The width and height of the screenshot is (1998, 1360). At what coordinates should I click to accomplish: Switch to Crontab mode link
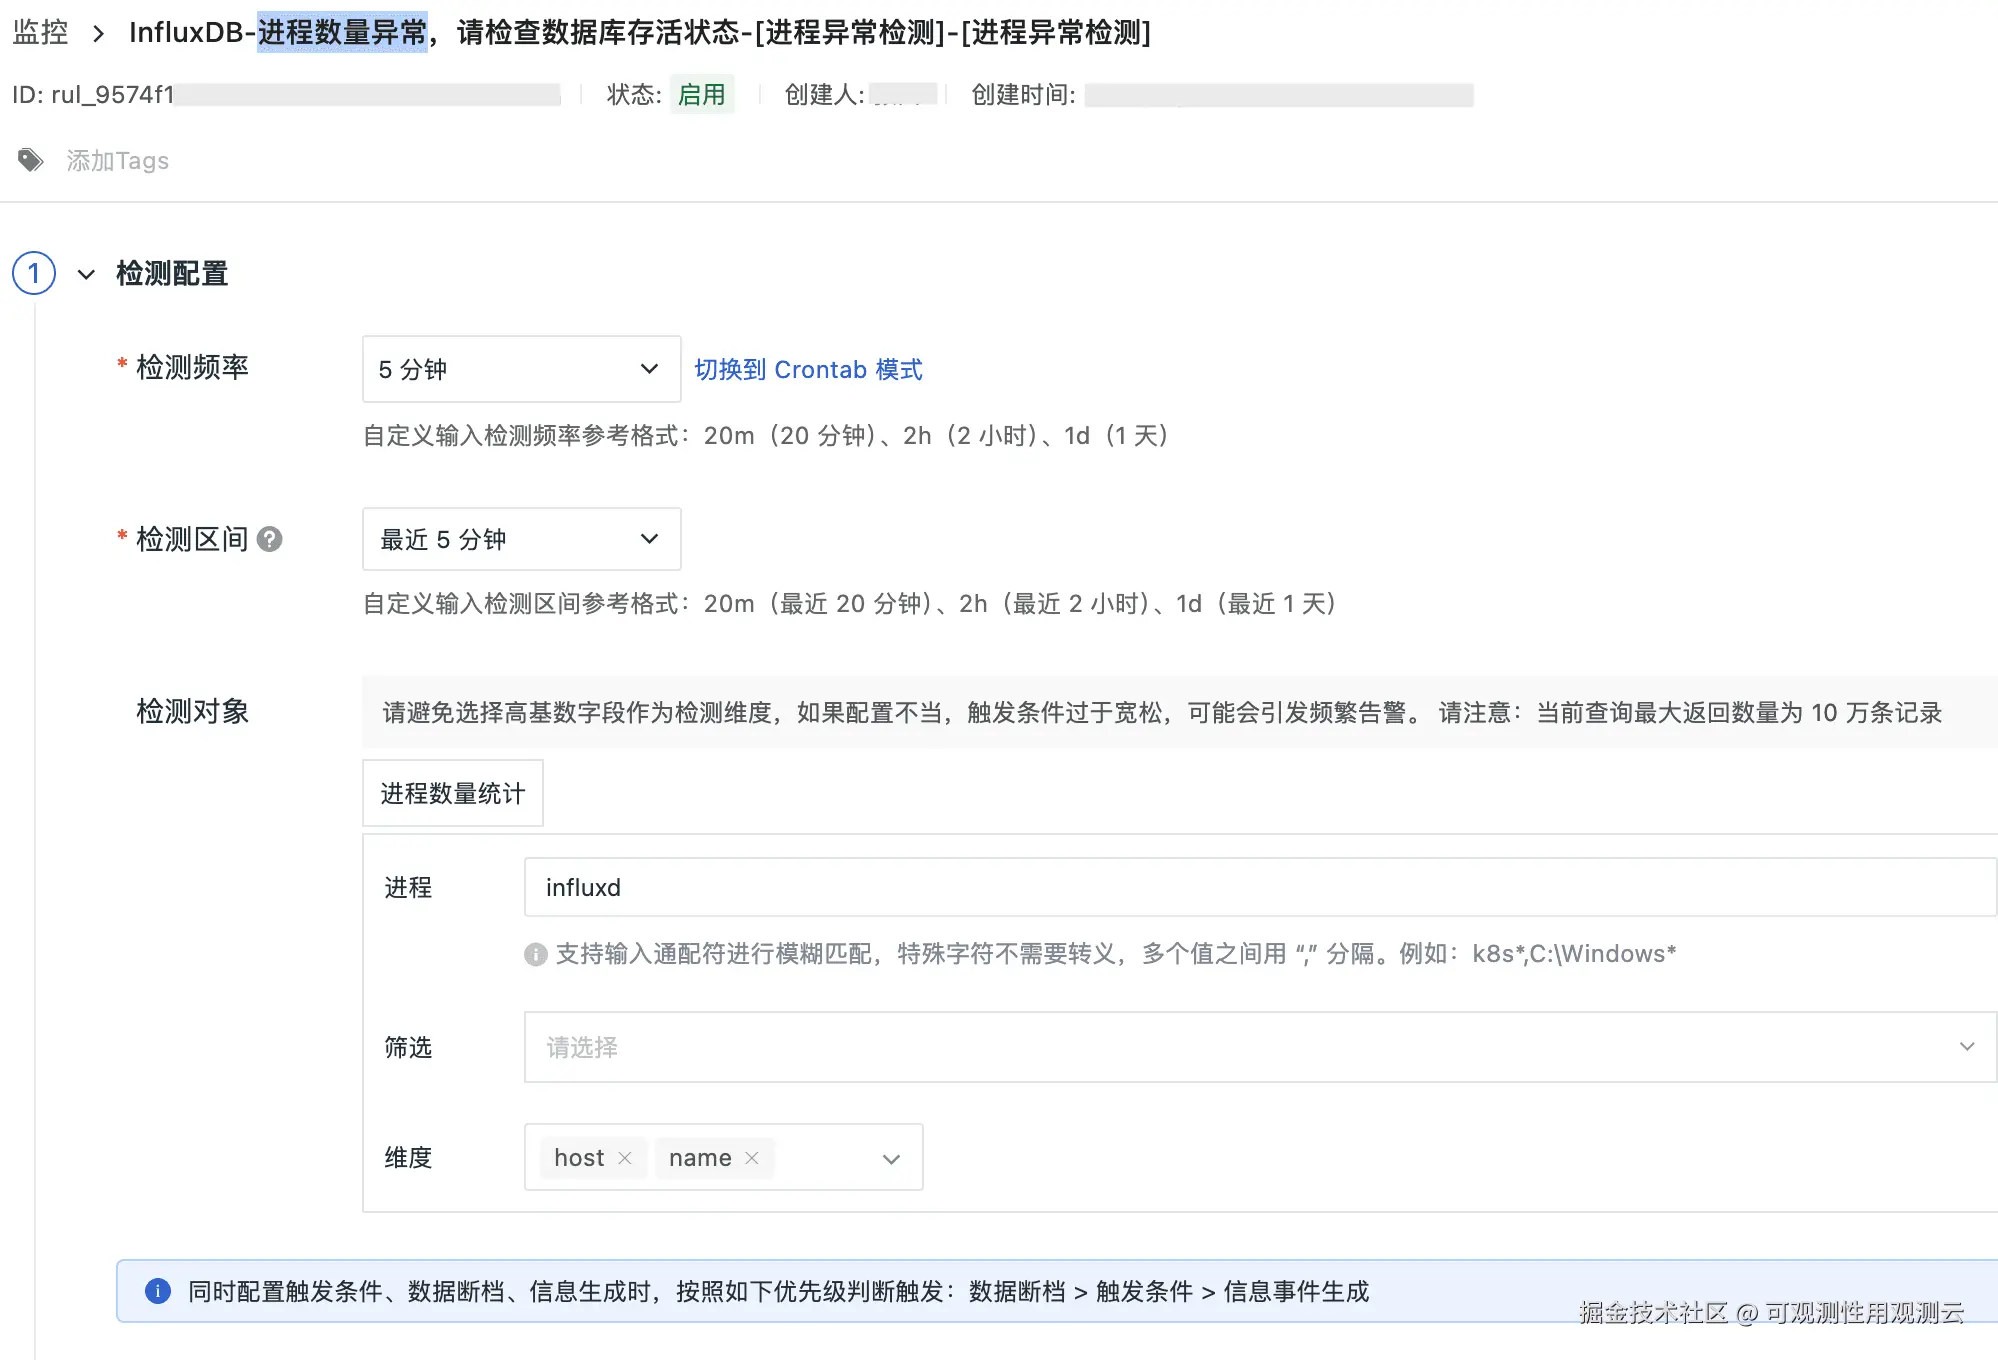pos(808,370)
